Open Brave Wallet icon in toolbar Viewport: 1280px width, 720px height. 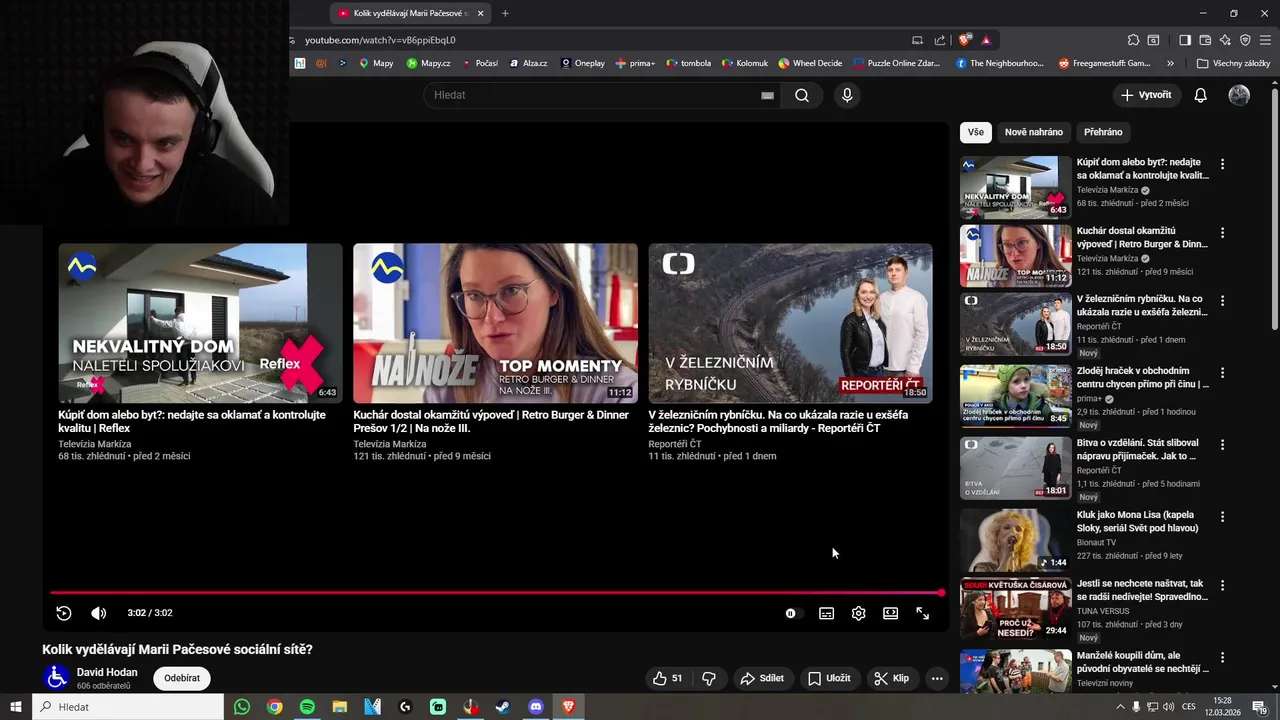pyautogui.click(x=1206, y=40)
